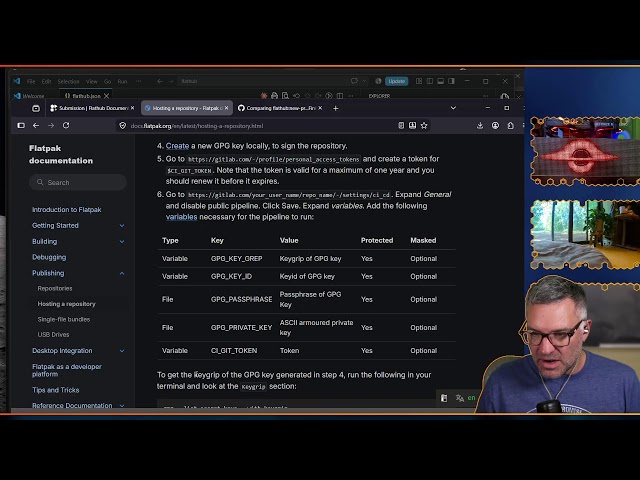Open Introduction to Flatpak in sidebar

point(67,209)
